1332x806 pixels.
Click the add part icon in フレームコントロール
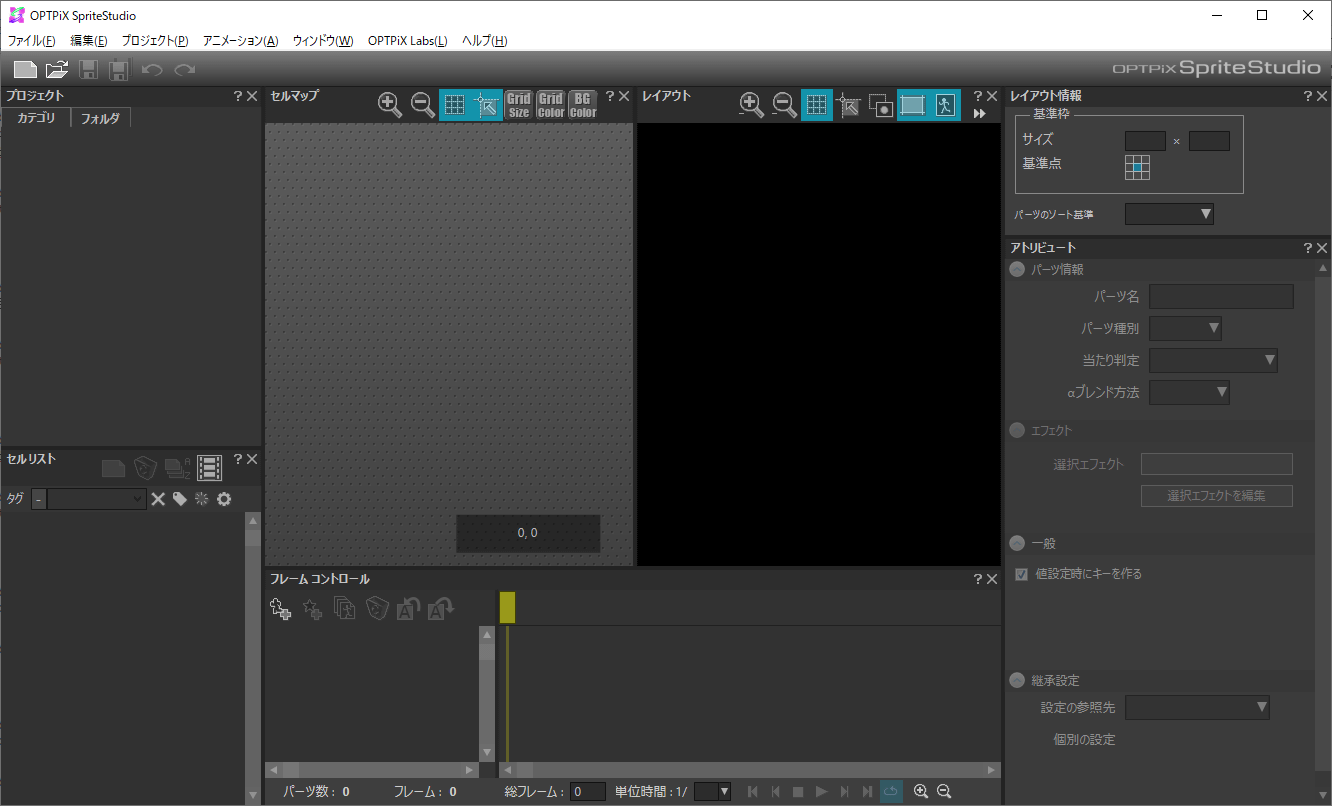tap(281, 608)
